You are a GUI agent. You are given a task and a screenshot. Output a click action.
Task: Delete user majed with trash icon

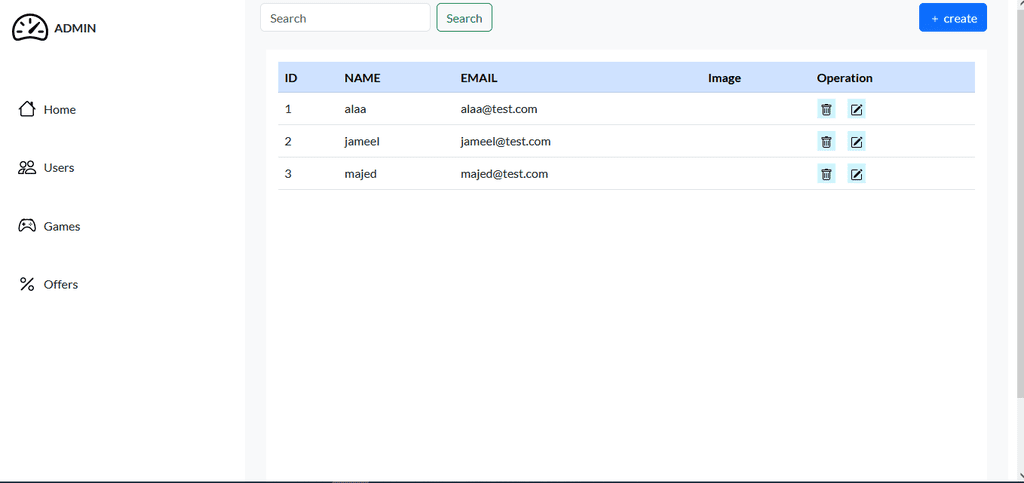tap(826, 174)
